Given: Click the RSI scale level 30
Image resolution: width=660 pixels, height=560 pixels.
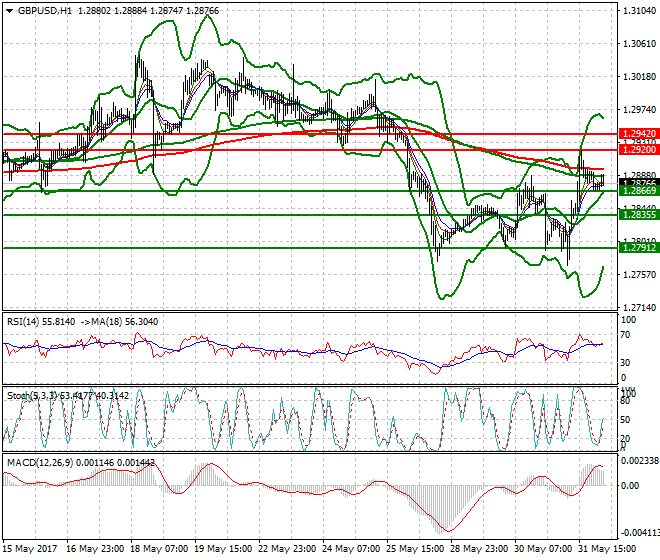Looking at the screenshot, I should [625, 363].
